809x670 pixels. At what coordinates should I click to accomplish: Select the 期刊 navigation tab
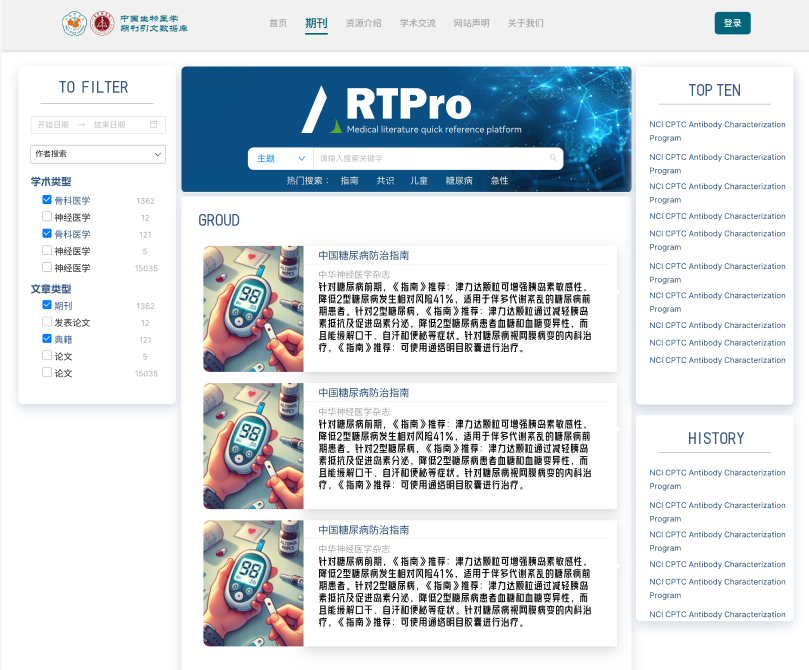pyautogui.click(x=316, y=23)
